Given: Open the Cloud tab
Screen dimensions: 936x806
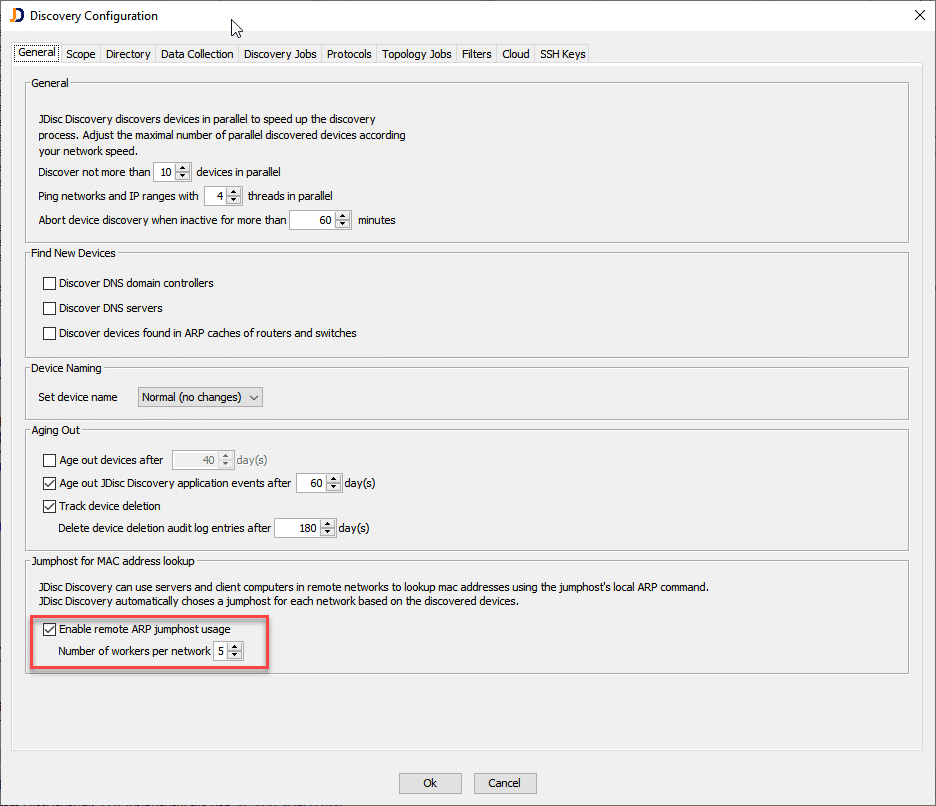Looking at the screenshot, I should point(515,53).
